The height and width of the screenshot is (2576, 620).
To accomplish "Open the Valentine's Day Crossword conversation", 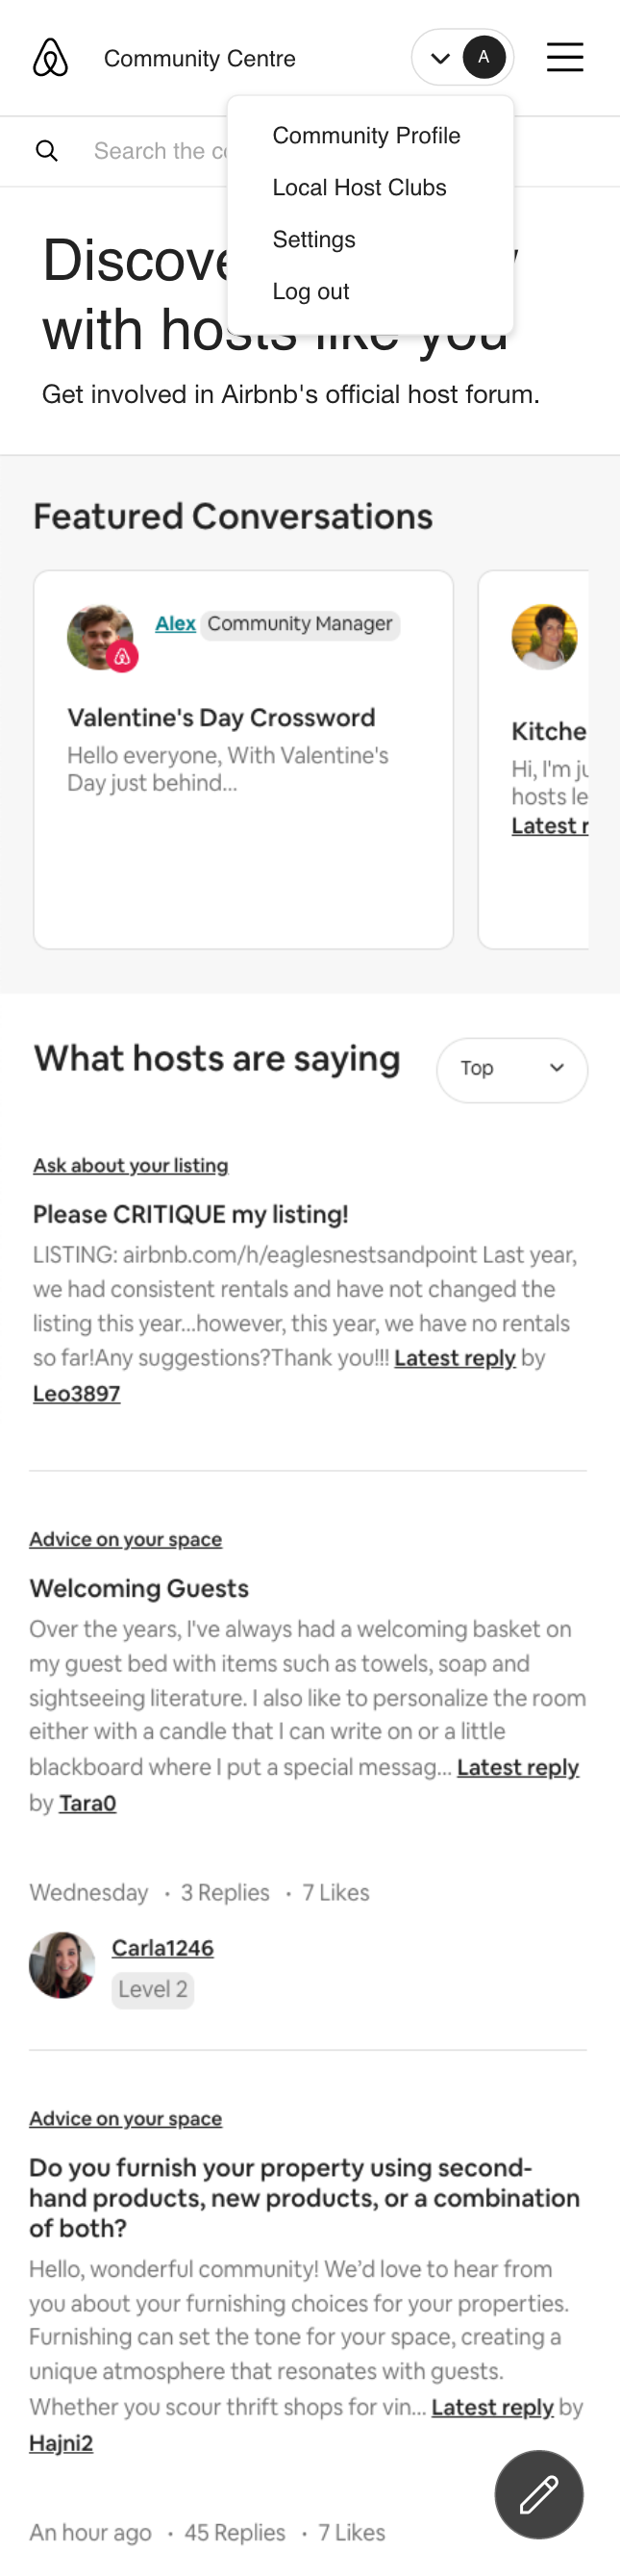I will (221, 717).
